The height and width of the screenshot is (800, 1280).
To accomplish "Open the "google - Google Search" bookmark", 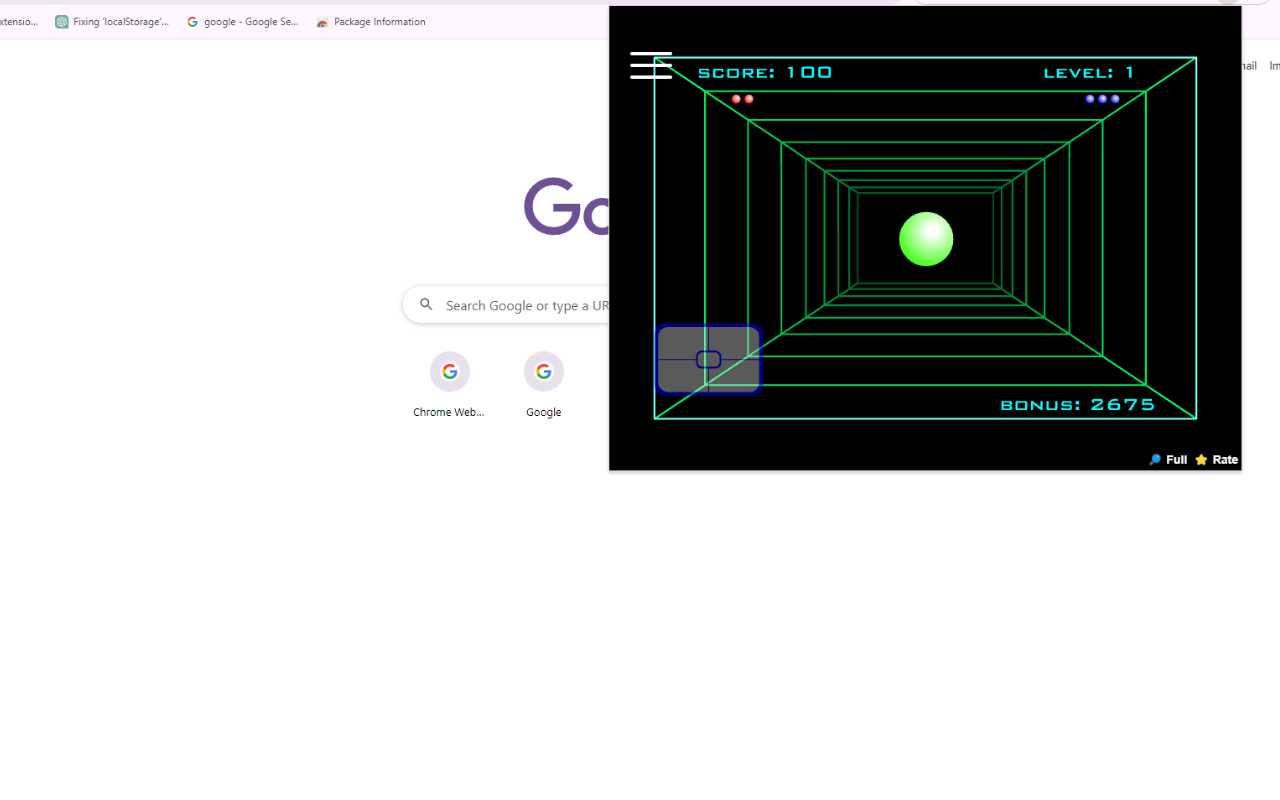I will pos(243,22).
